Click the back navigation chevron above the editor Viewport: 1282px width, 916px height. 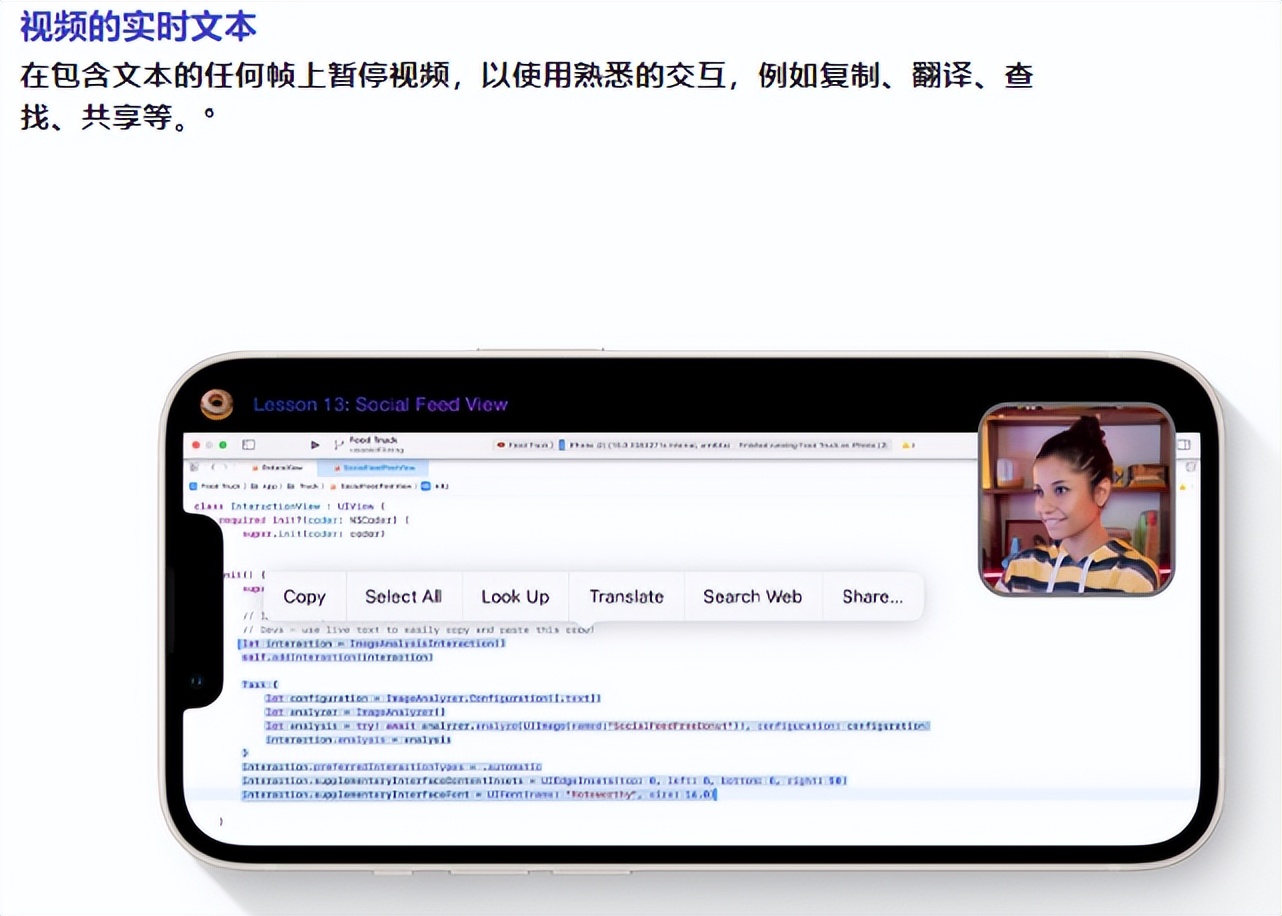(213, 467)
